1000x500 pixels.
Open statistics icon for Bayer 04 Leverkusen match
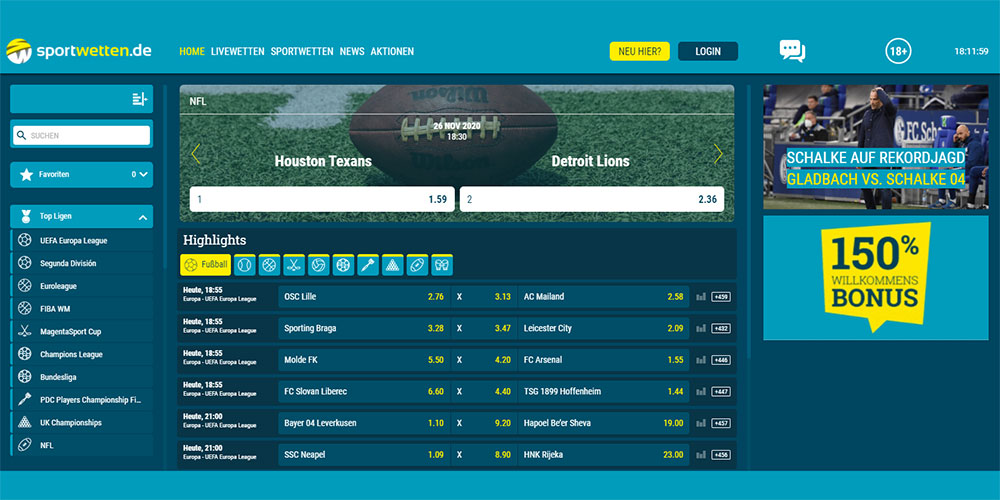701,423
